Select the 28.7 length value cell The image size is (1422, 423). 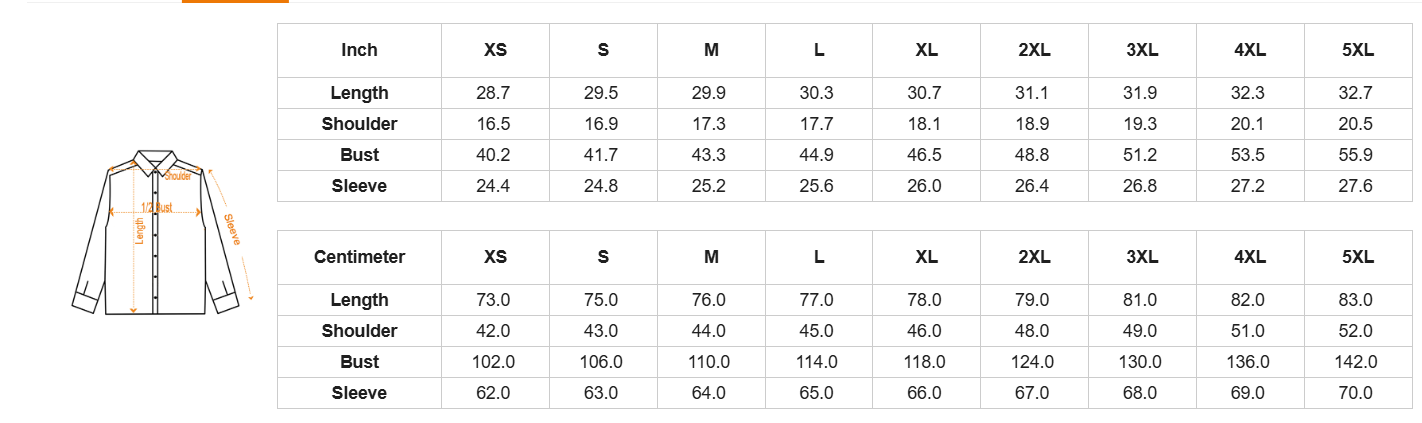point(495,93)
